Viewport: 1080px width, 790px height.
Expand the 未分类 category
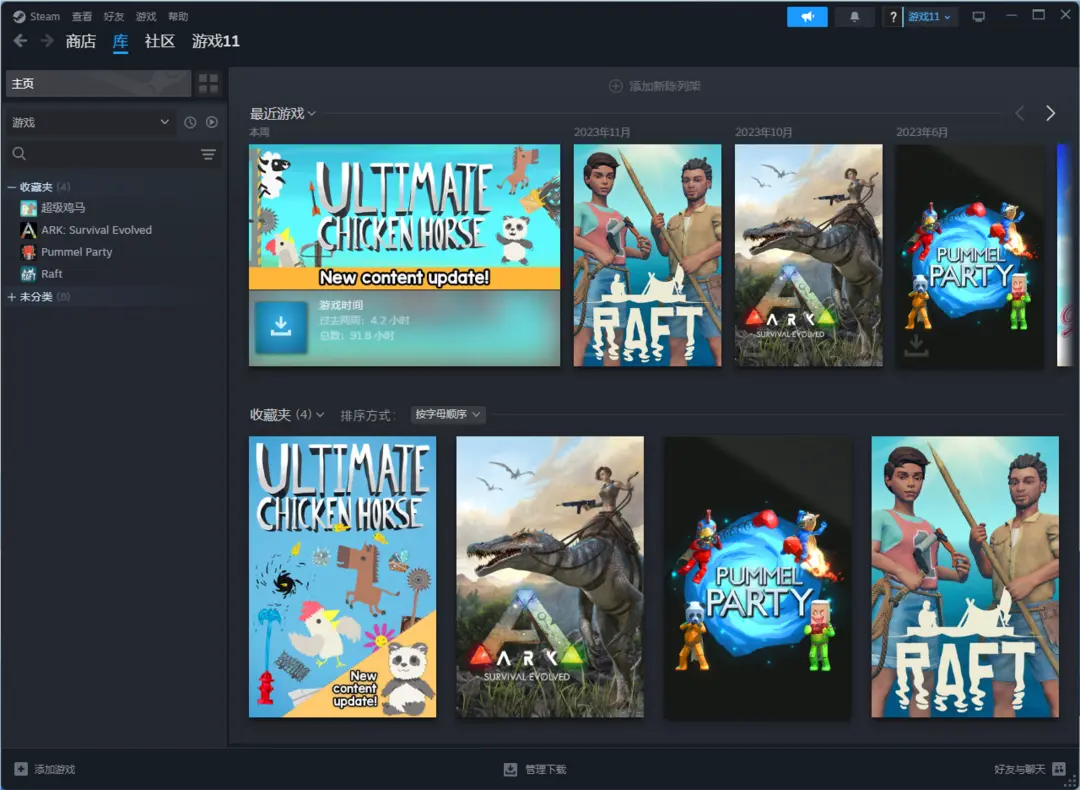click(12, 297)
